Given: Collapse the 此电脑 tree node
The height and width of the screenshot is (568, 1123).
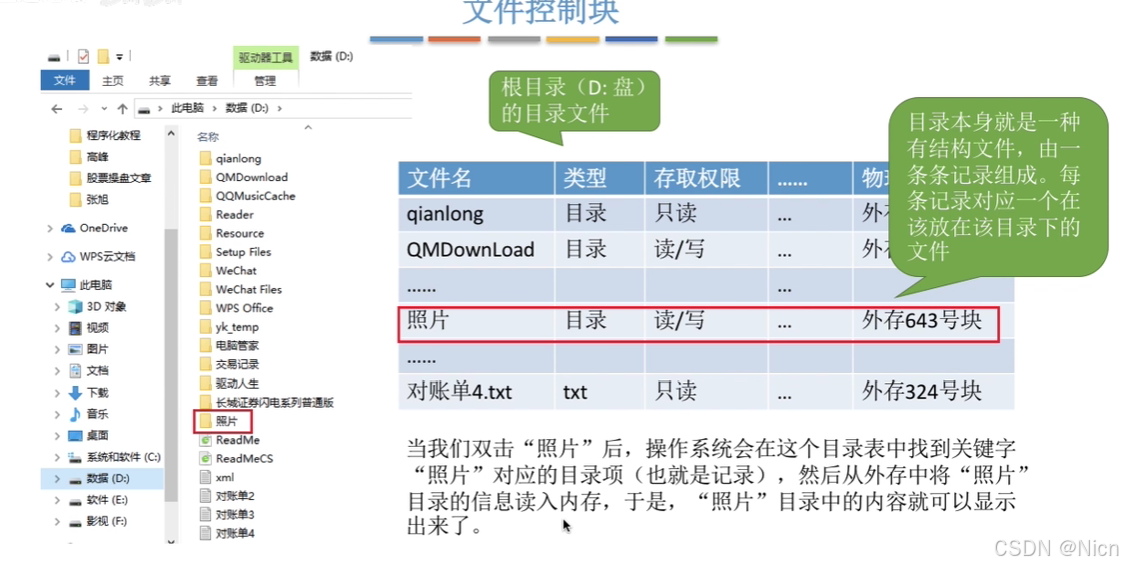Looking at the screenshot, I should coord(49,285).
